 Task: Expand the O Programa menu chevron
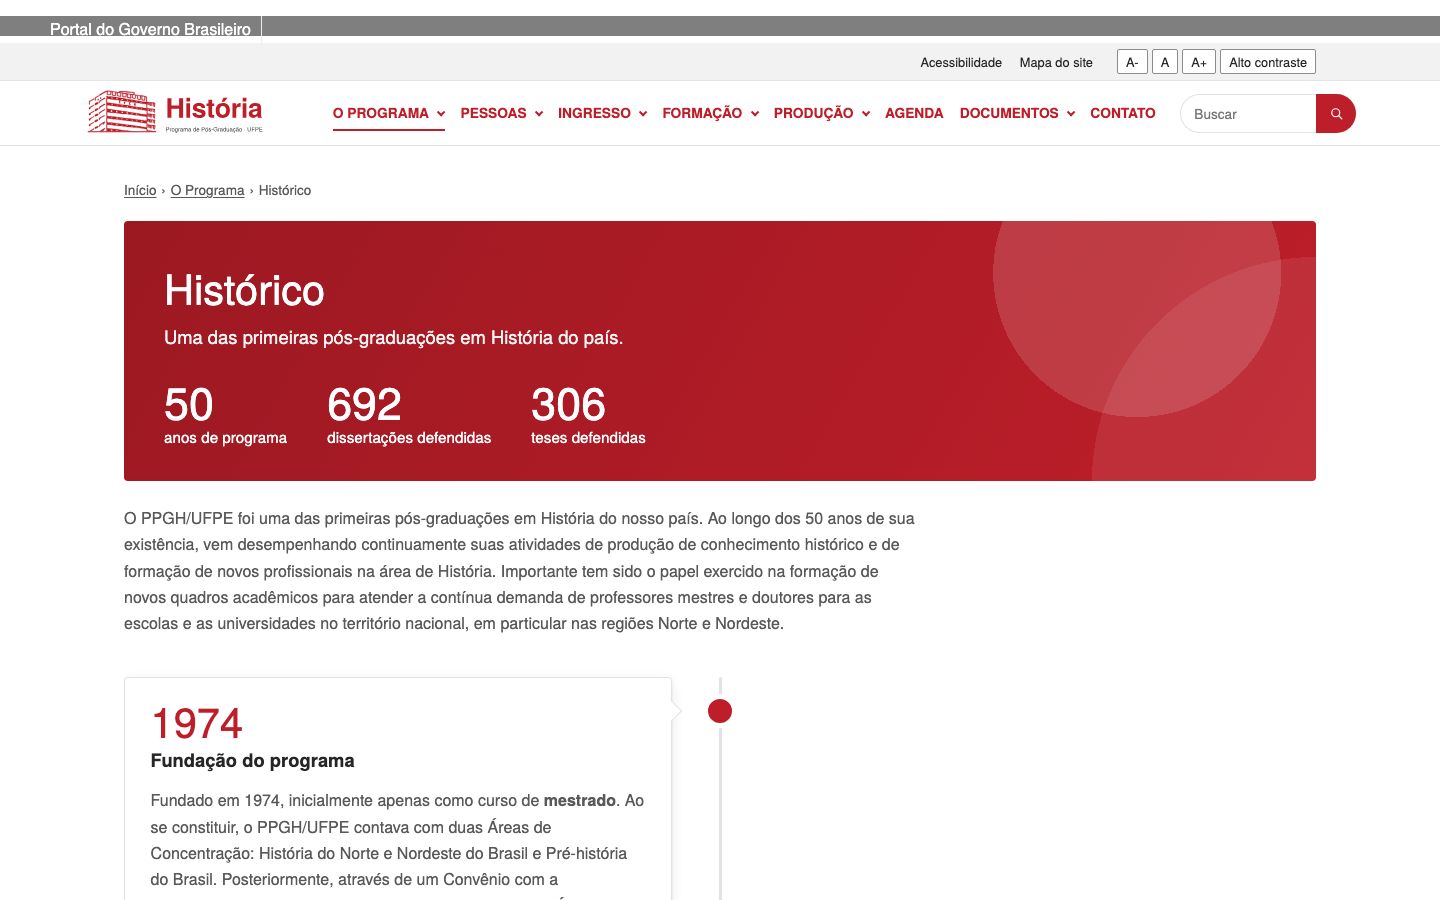pyautogui.click(x=441, y=114)
